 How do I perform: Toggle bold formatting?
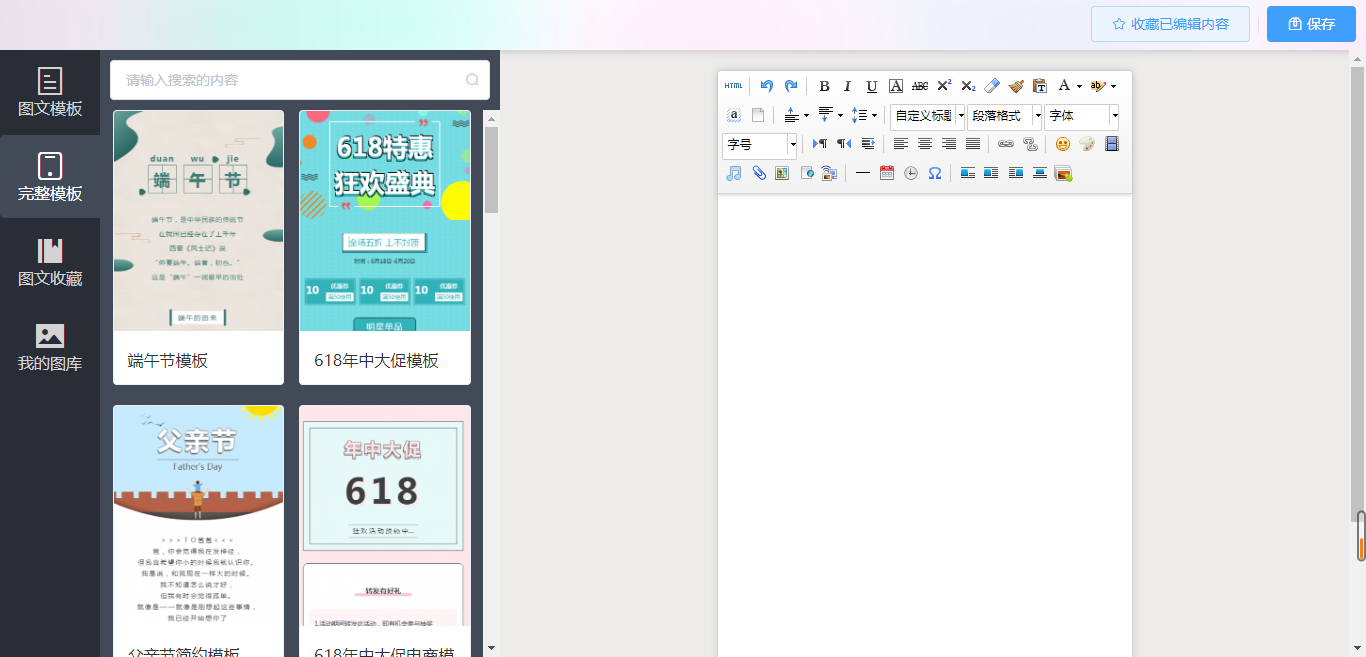[x=824, y=86]
